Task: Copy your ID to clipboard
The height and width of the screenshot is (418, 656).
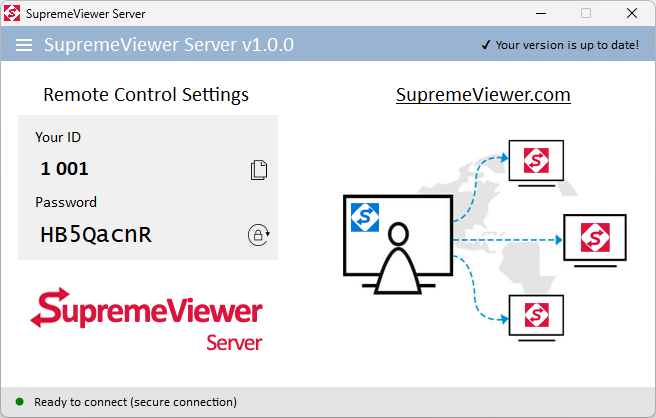Action: tap(259, 170)
